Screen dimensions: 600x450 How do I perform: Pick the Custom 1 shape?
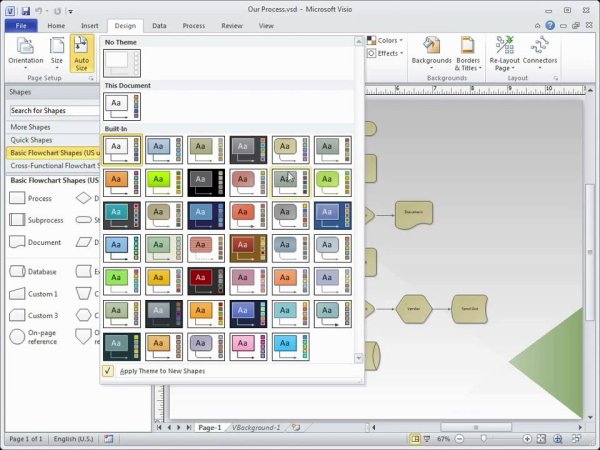point(34,294)
